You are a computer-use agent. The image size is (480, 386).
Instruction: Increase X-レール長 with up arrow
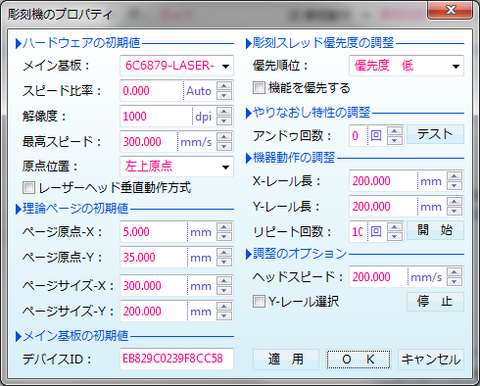[455, 176]
